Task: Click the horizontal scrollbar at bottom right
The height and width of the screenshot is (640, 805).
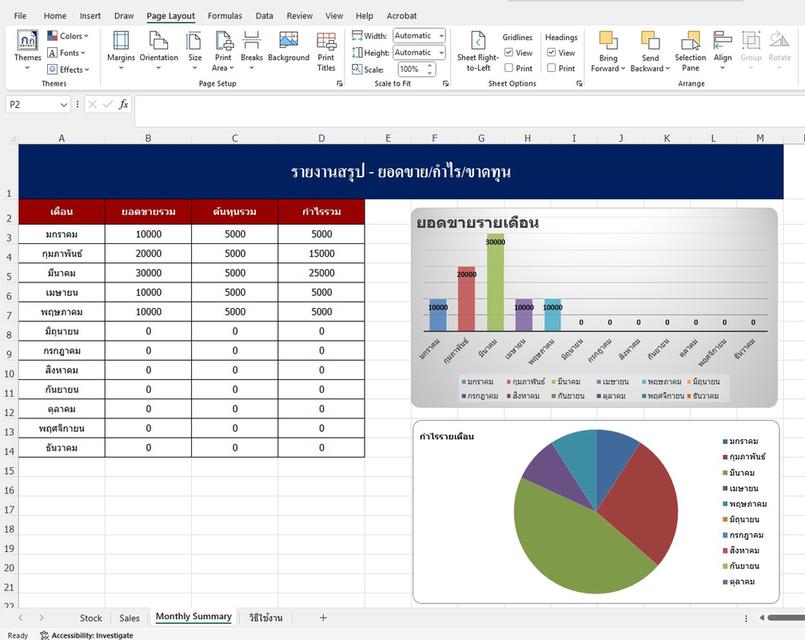Action: coord(785,617)
